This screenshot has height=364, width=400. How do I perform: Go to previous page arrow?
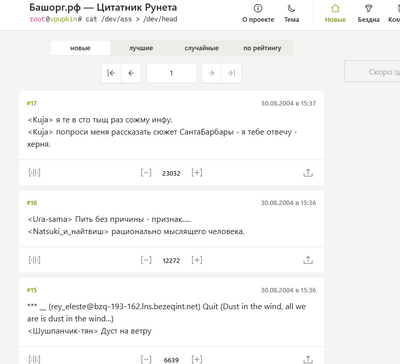pos(131,73)
